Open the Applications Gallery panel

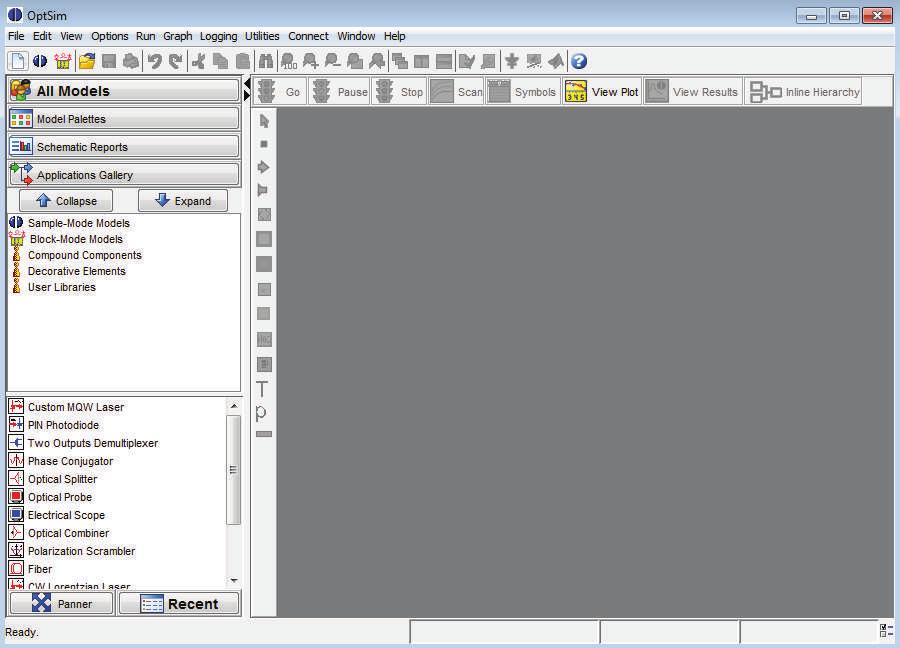(x=124, y=174)
